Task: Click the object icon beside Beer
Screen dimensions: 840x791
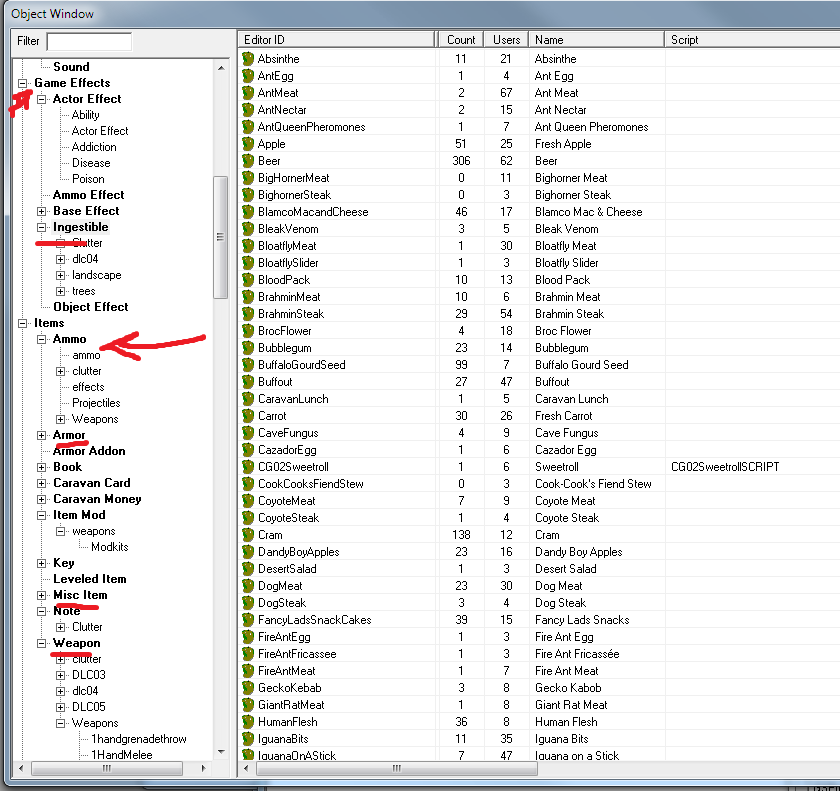Action: click(247, 160)
